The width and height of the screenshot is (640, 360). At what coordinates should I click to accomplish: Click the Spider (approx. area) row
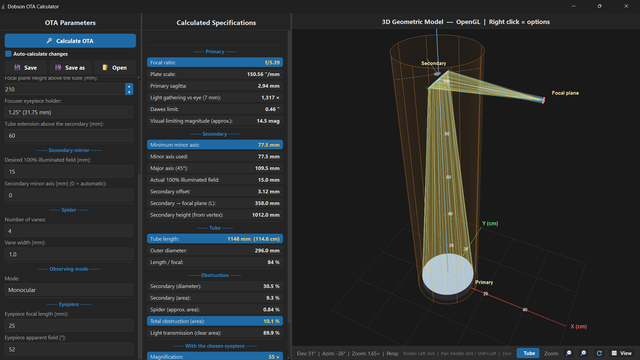coord(215,309)
